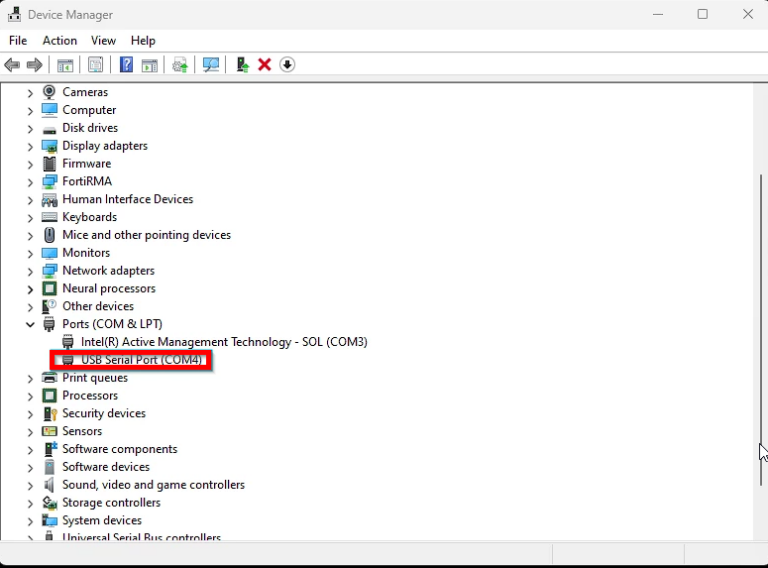
Task: Expand the Monitors node
Action: (x=30, y=254)
